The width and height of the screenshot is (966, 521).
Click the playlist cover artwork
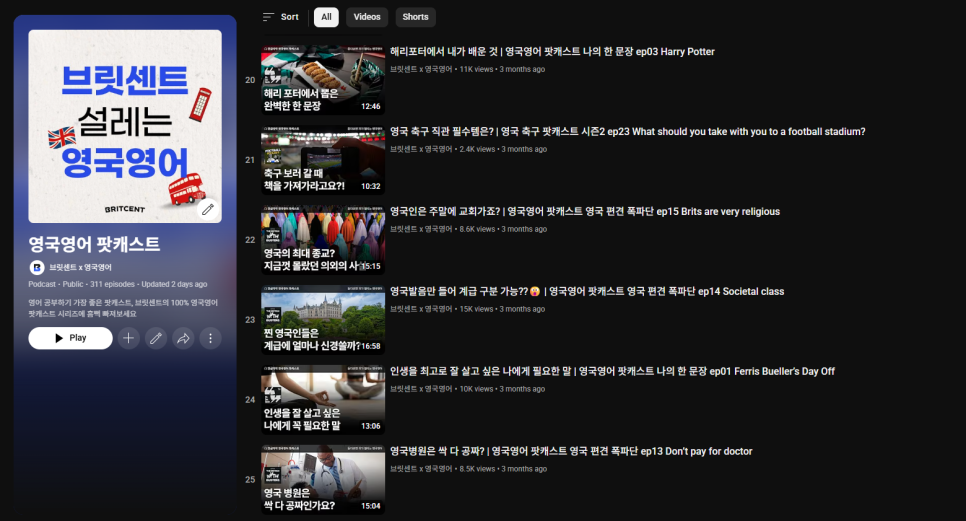[125, 126]
